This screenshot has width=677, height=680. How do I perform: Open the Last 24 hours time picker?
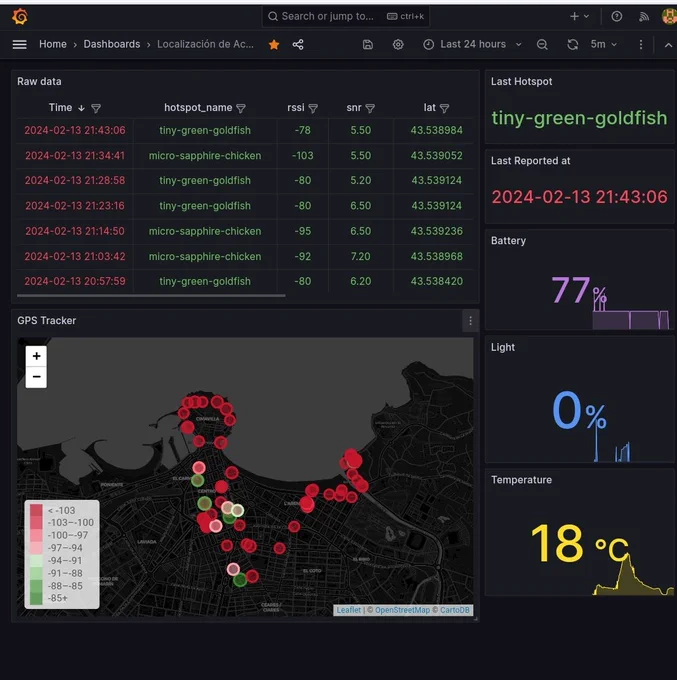[x=473, y=44]
